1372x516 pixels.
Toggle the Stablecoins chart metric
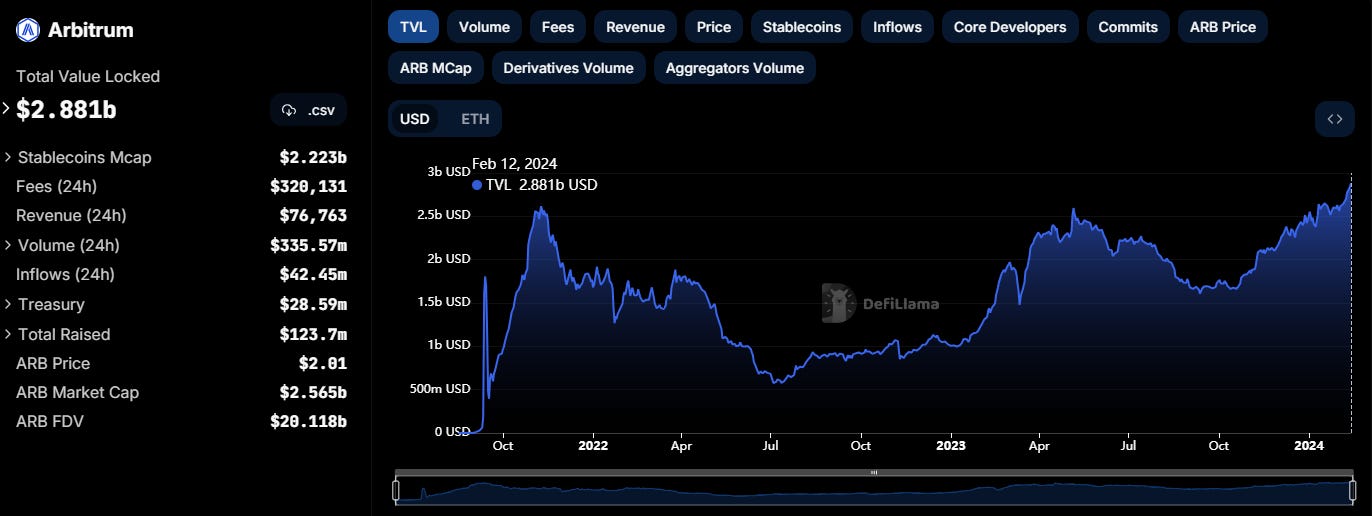802,27
